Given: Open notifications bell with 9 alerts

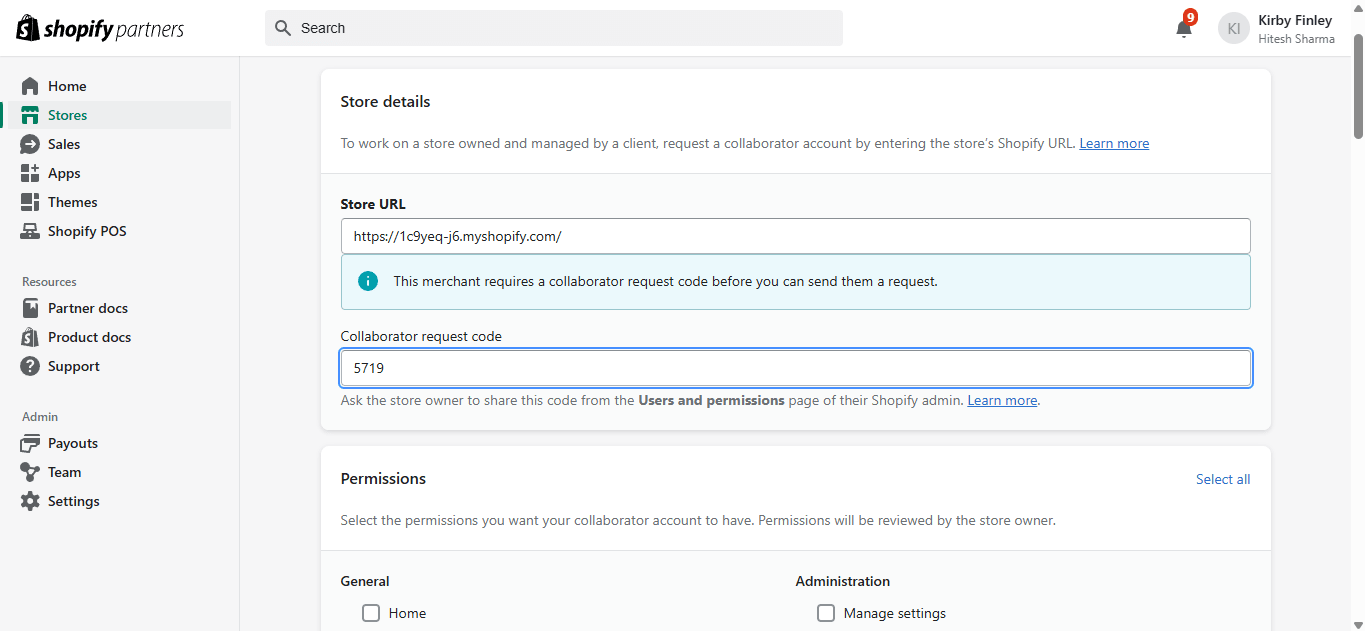Looking at the screenshot, I should tap(1184, 28).
